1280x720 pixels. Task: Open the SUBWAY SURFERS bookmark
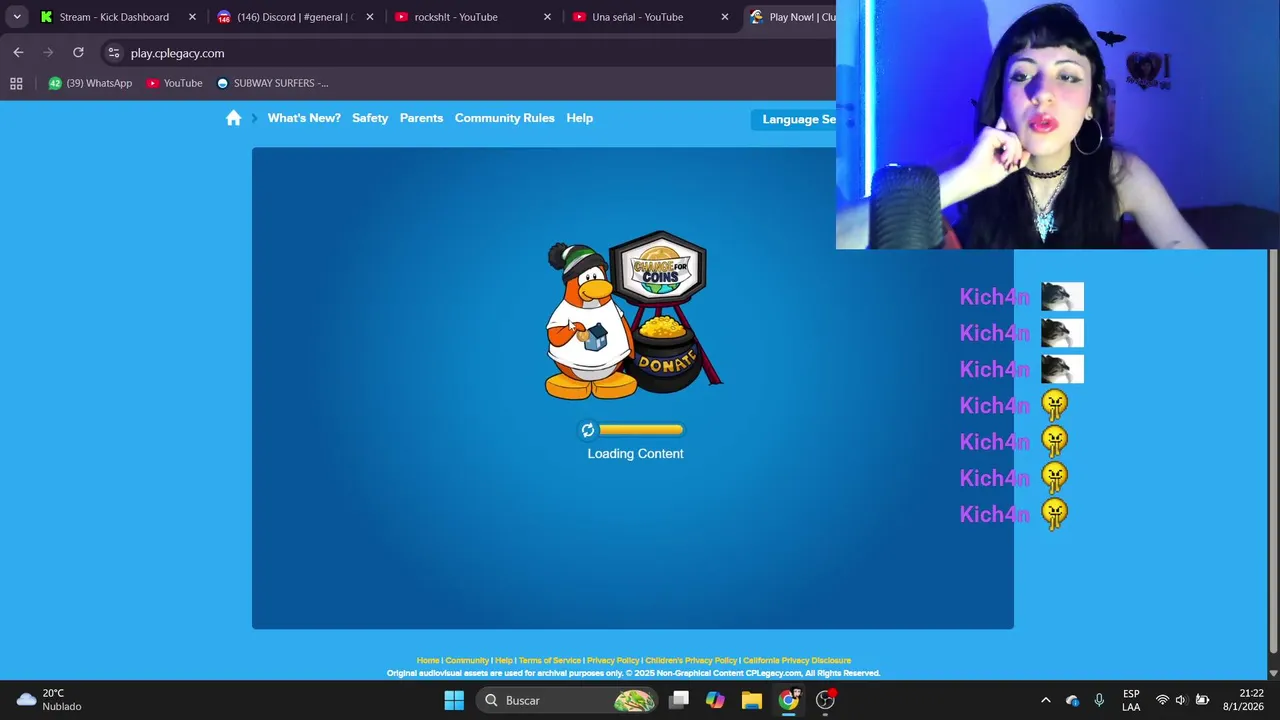point(273,83)
